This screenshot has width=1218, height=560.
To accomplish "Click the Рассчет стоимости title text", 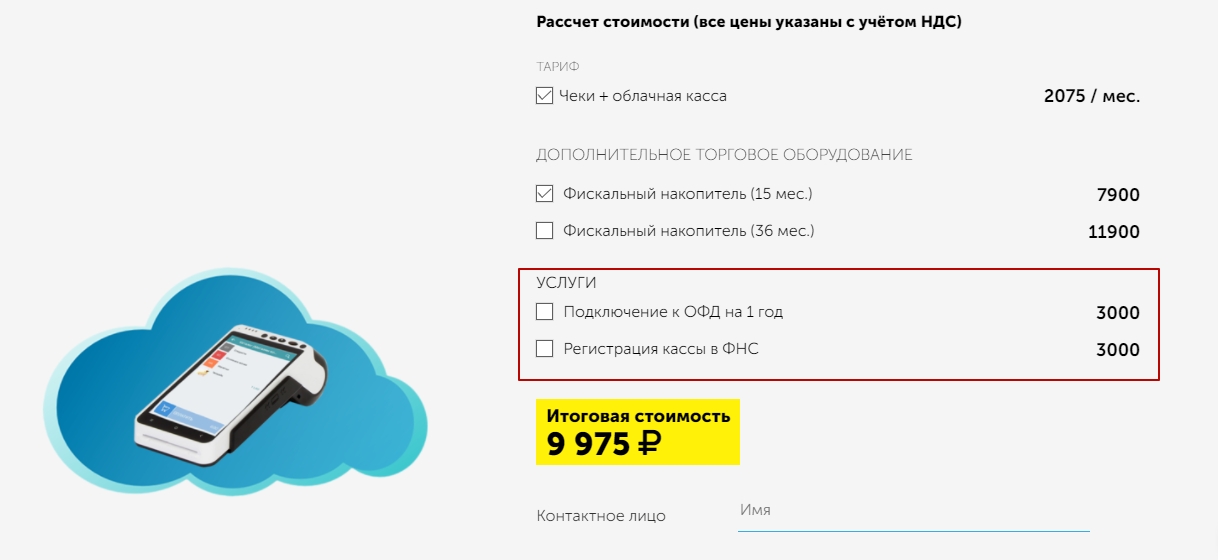I will pos(612,22).
